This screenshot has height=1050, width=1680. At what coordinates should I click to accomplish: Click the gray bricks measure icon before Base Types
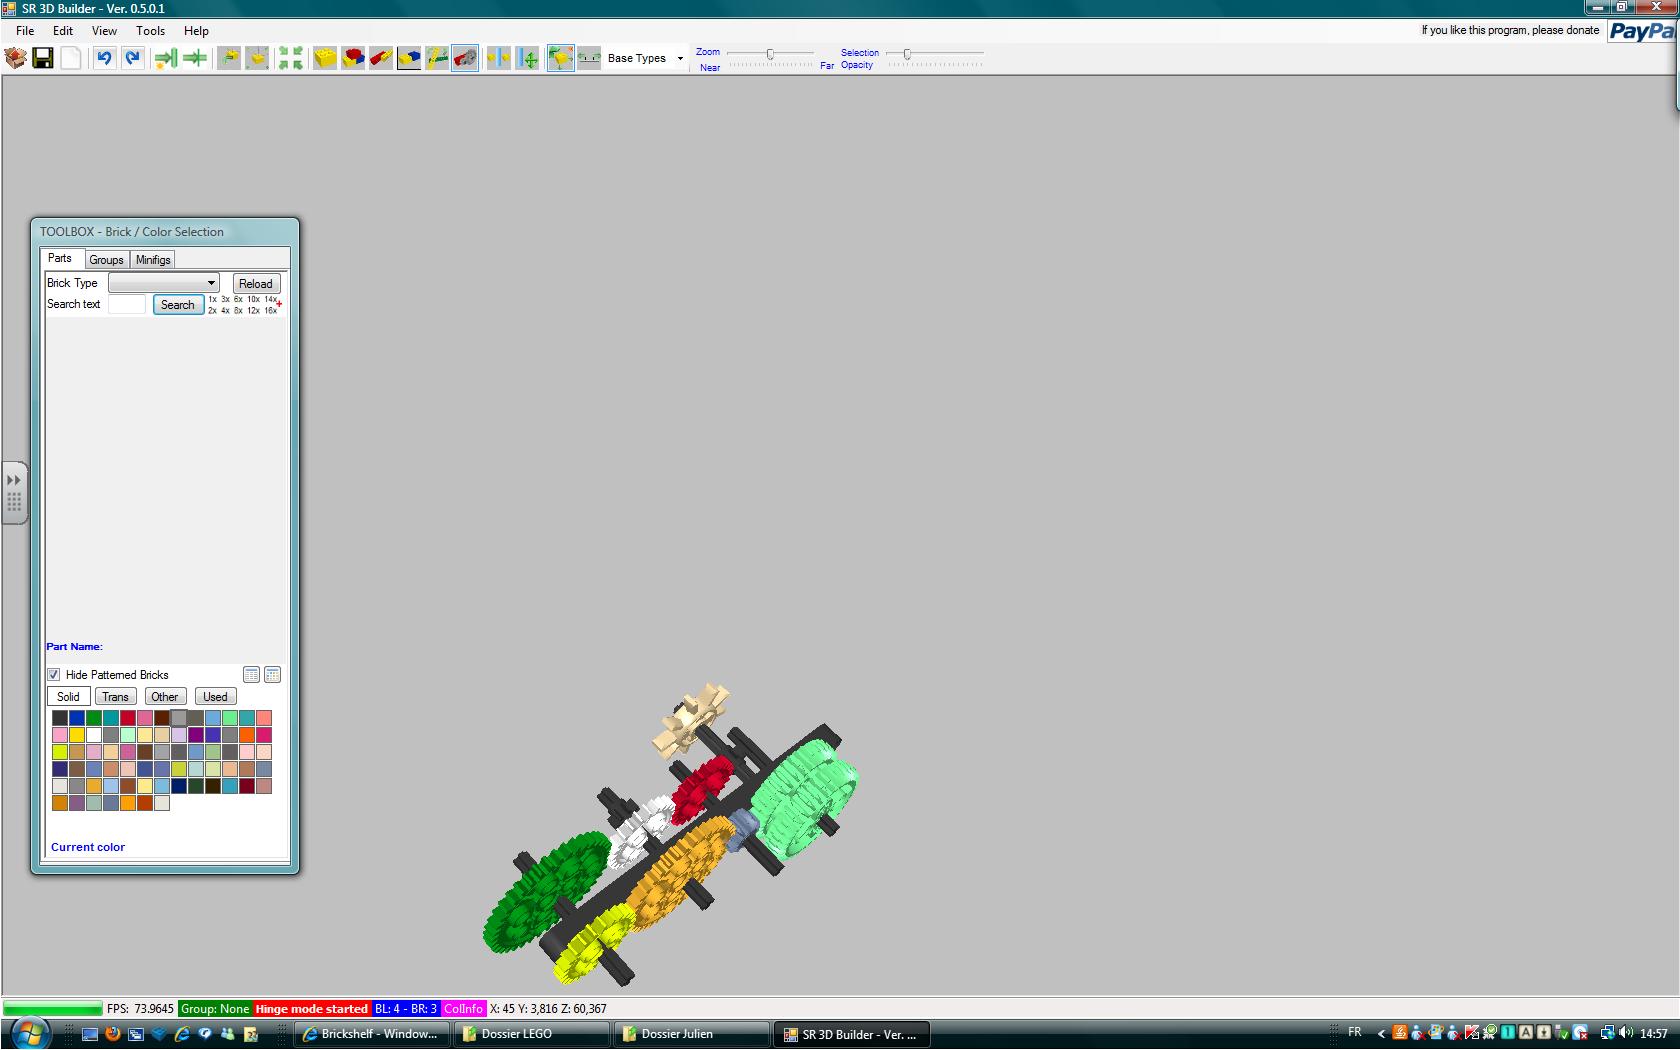[x=589, y=58]
